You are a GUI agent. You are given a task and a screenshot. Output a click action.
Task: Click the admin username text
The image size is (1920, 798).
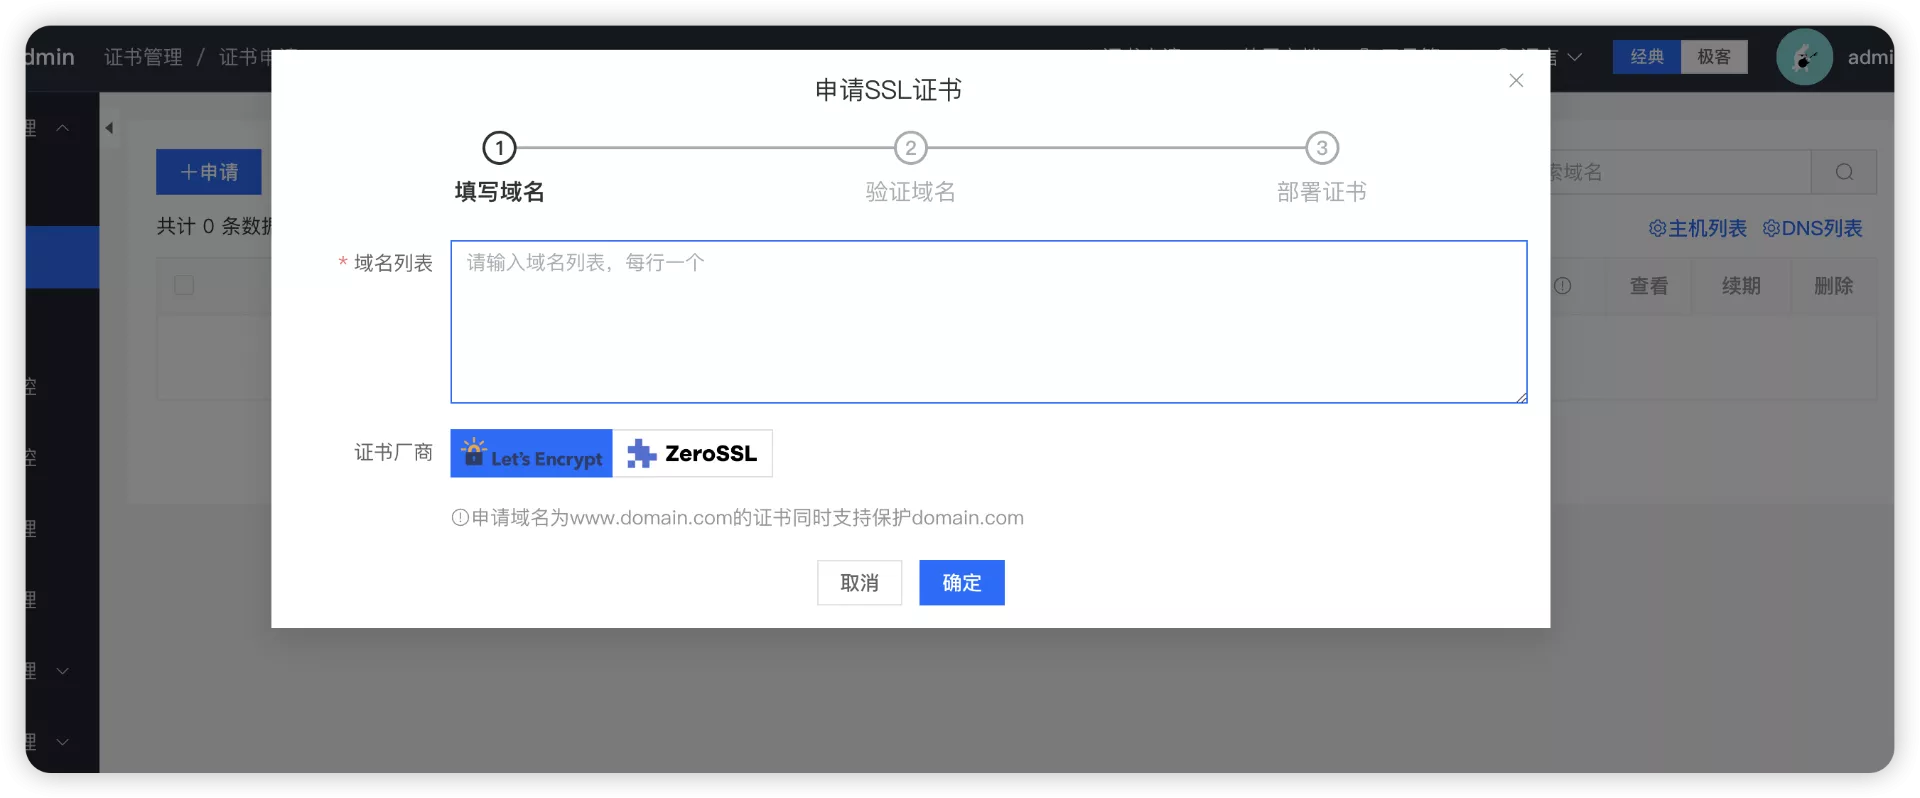click(1870, 57)
